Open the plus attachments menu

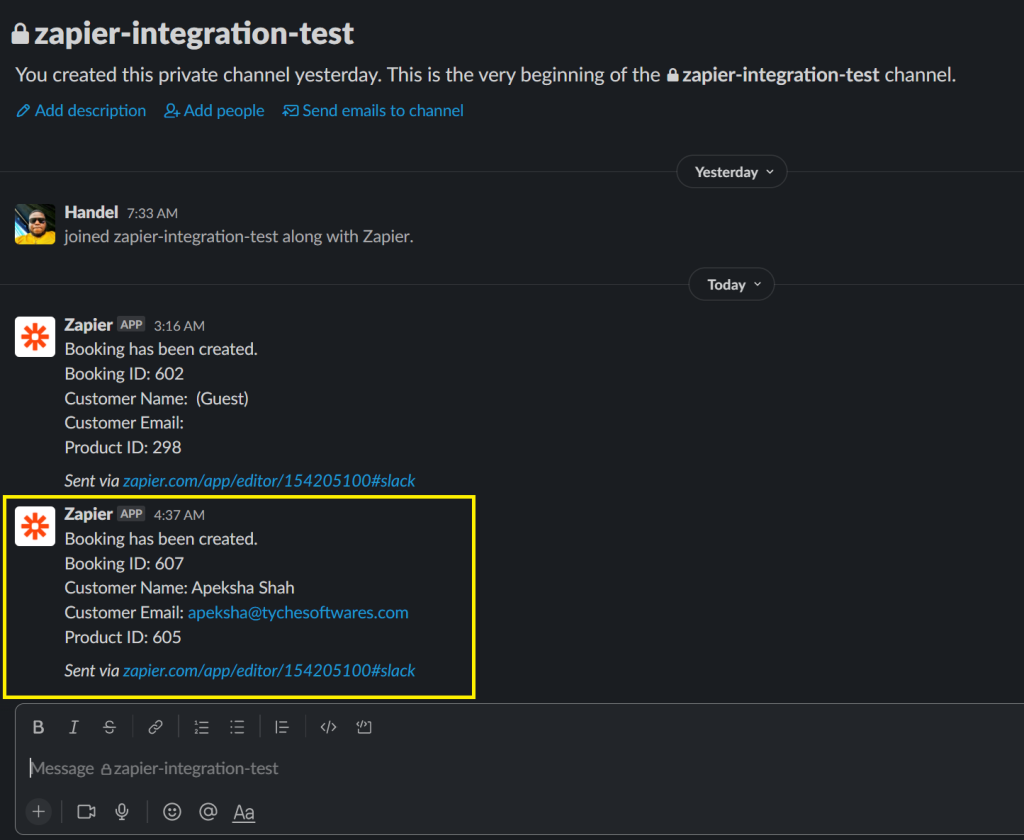[39, 812]
